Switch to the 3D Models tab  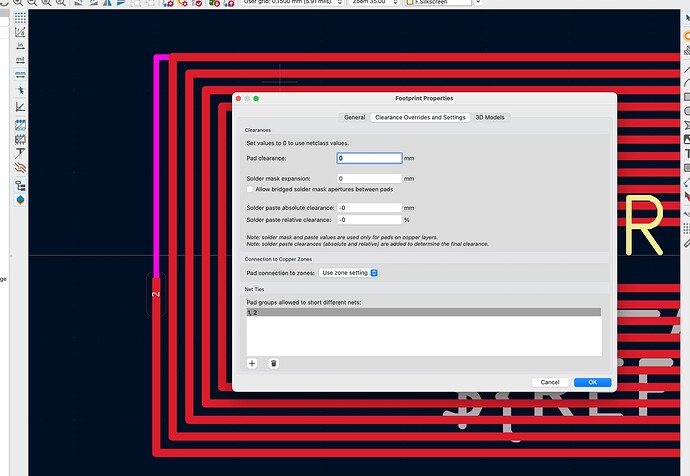click(x=490, y=117)
